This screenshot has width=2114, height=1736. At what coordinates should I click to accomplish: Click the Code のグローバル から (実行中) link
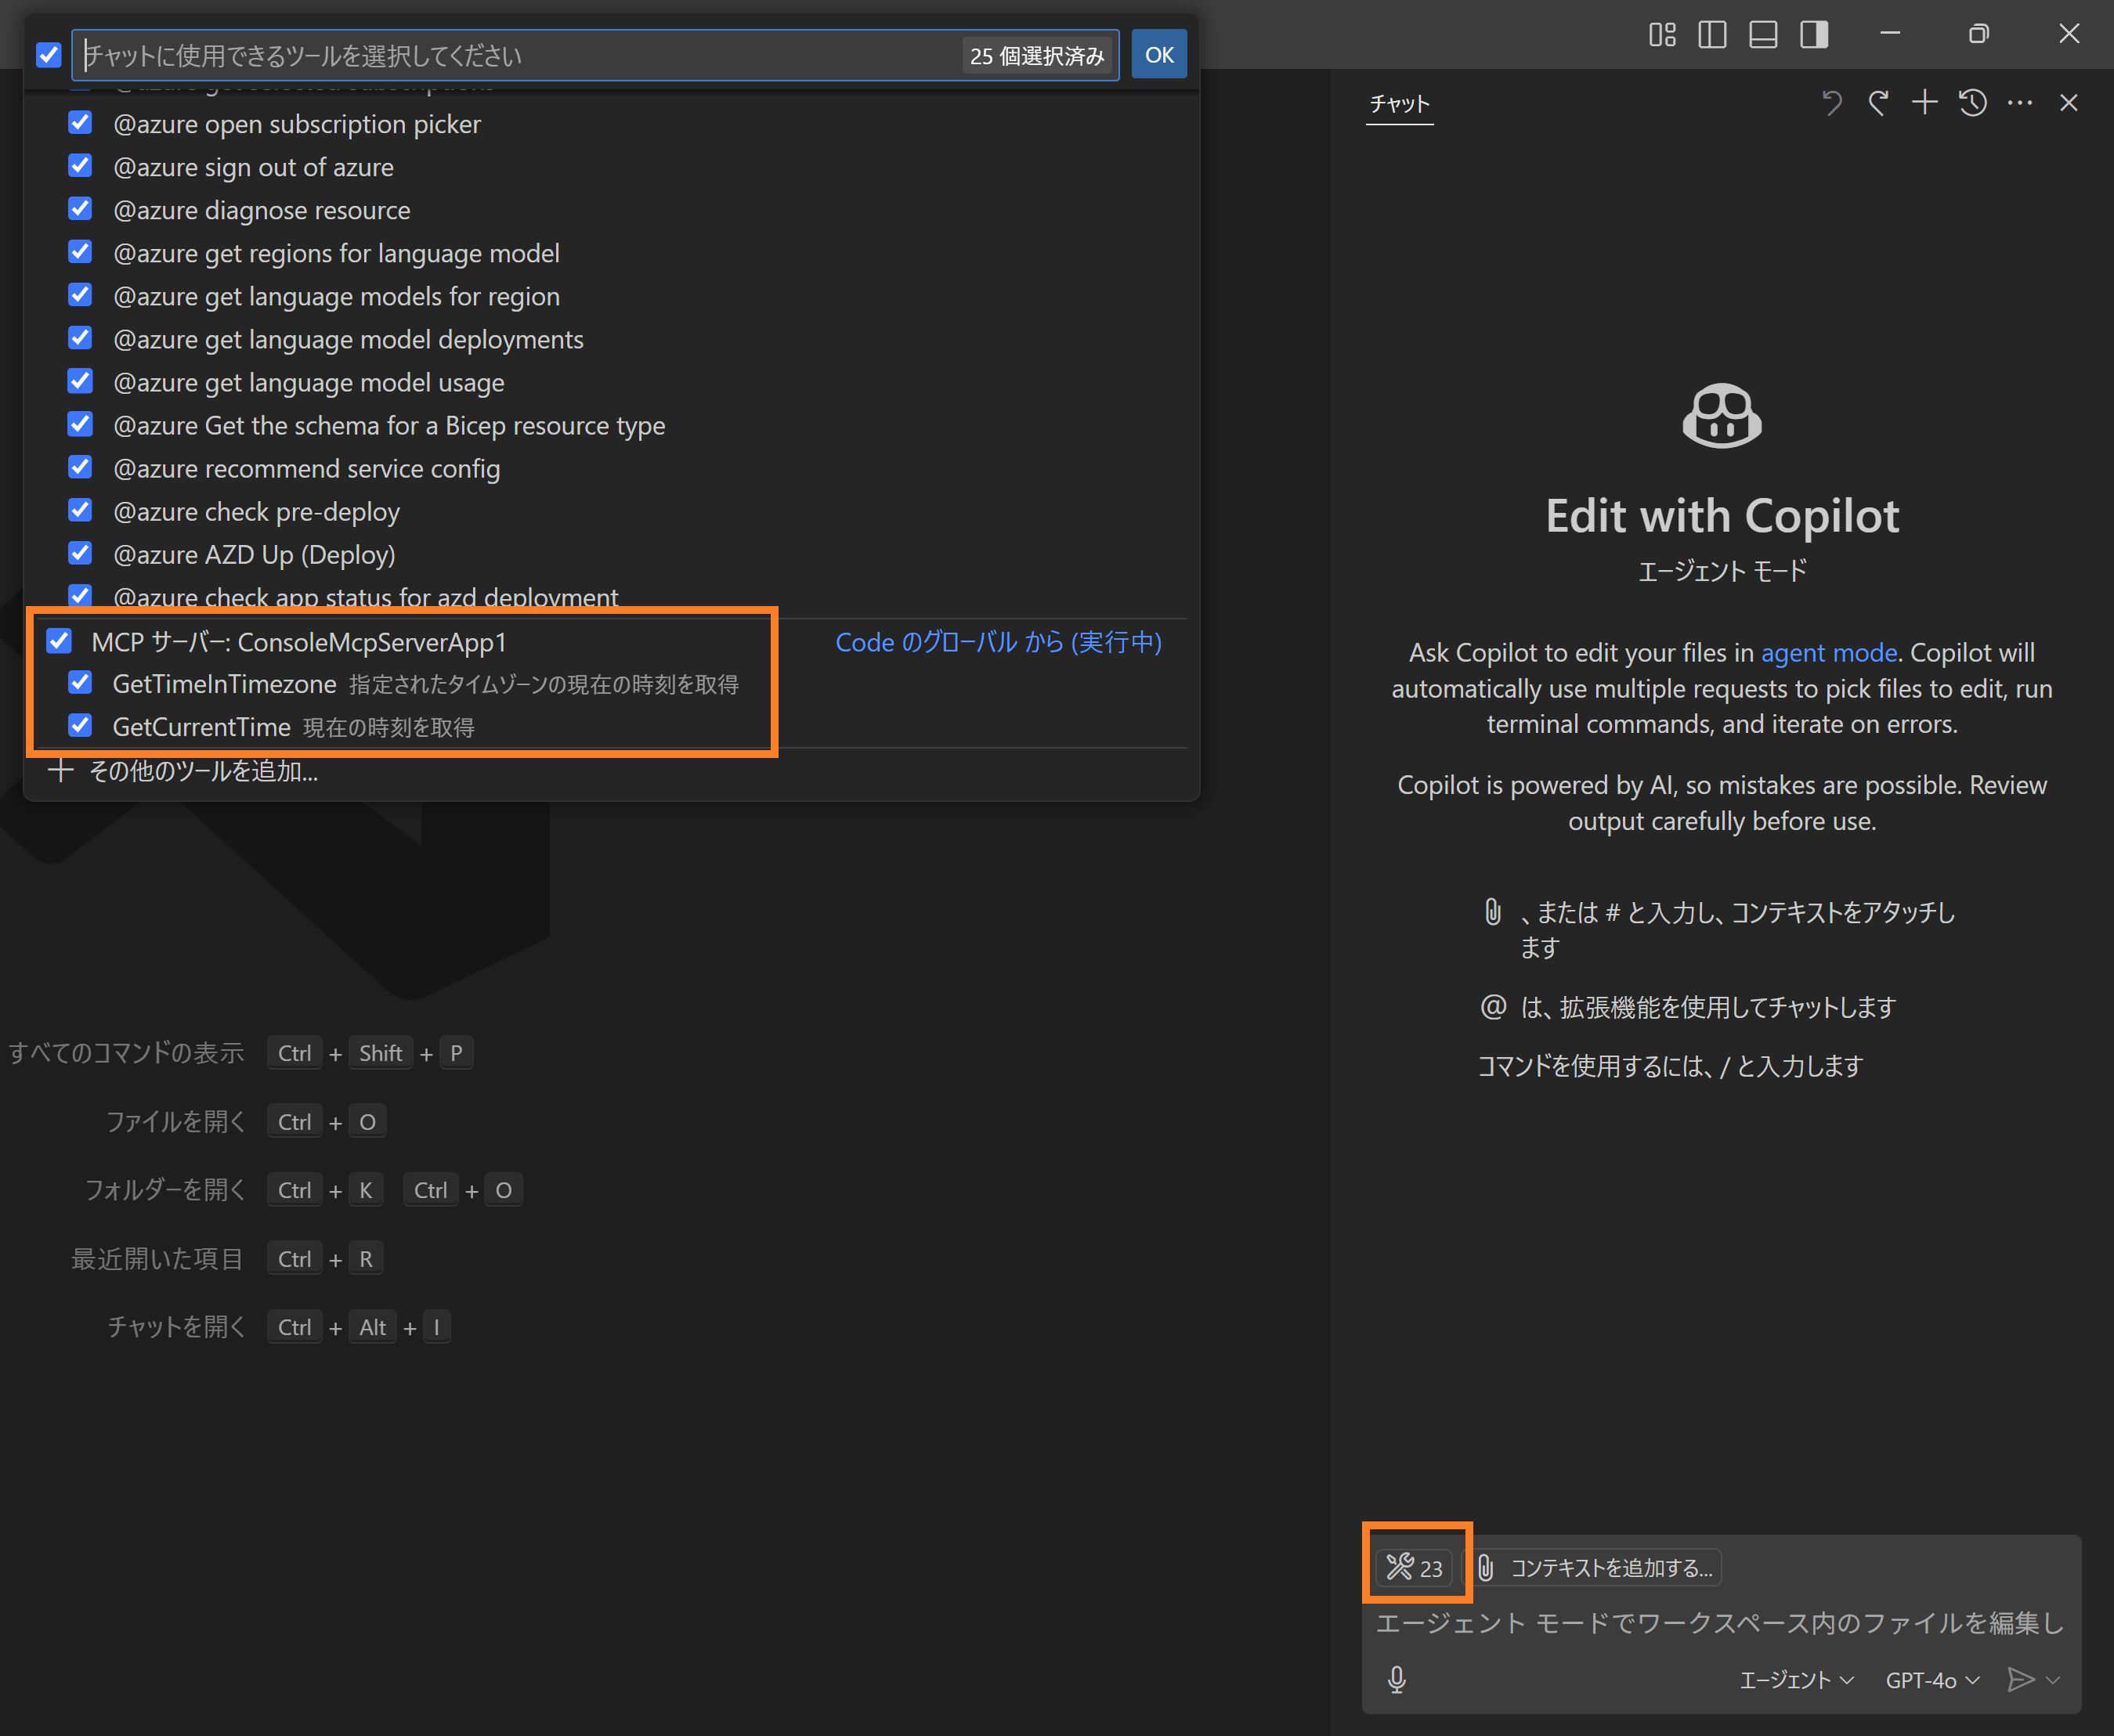998,642
